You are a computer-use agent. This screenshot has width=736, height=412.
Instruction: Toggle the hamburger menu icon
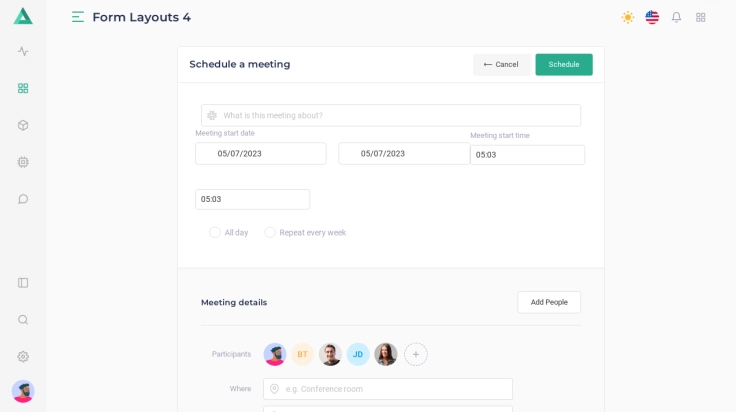click(78, 17)
